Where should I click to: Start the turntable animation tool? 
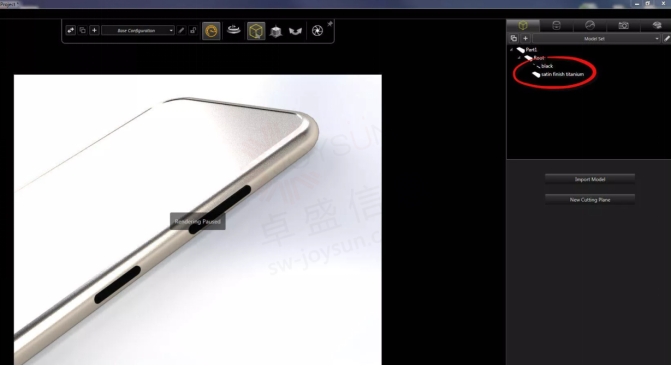234,30
